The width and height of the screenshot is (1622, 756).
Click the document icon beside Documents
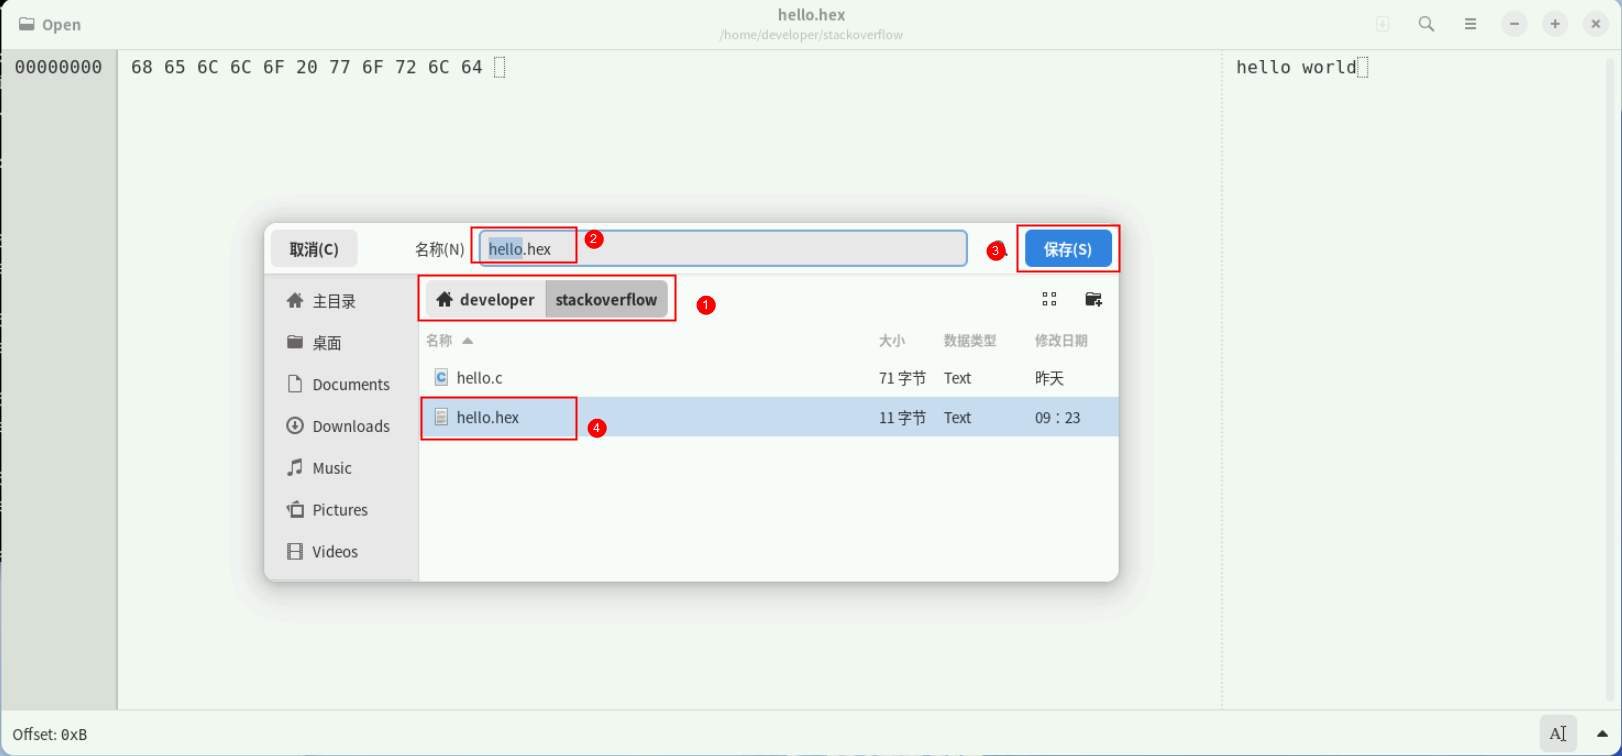point(295,384)
